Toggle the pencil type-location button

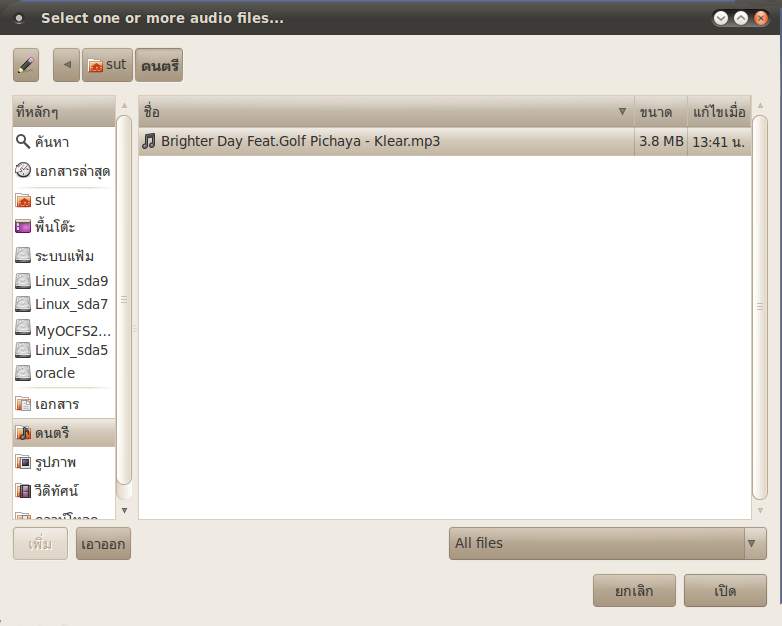point(26,65)
